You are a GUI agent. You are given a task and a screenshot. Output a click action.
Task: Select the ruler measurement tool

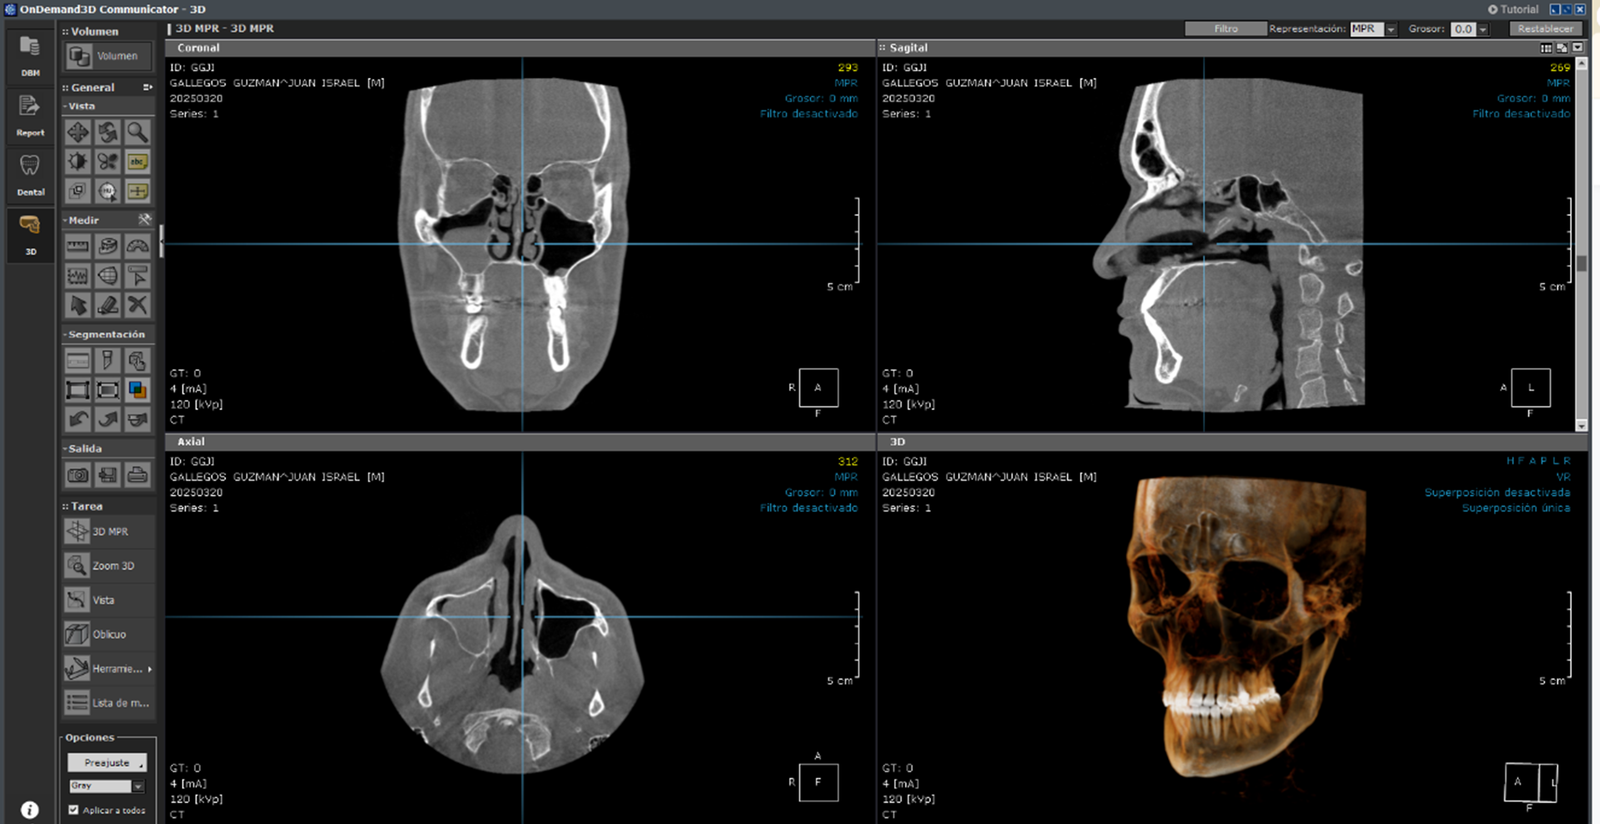(x=78, y=246)
